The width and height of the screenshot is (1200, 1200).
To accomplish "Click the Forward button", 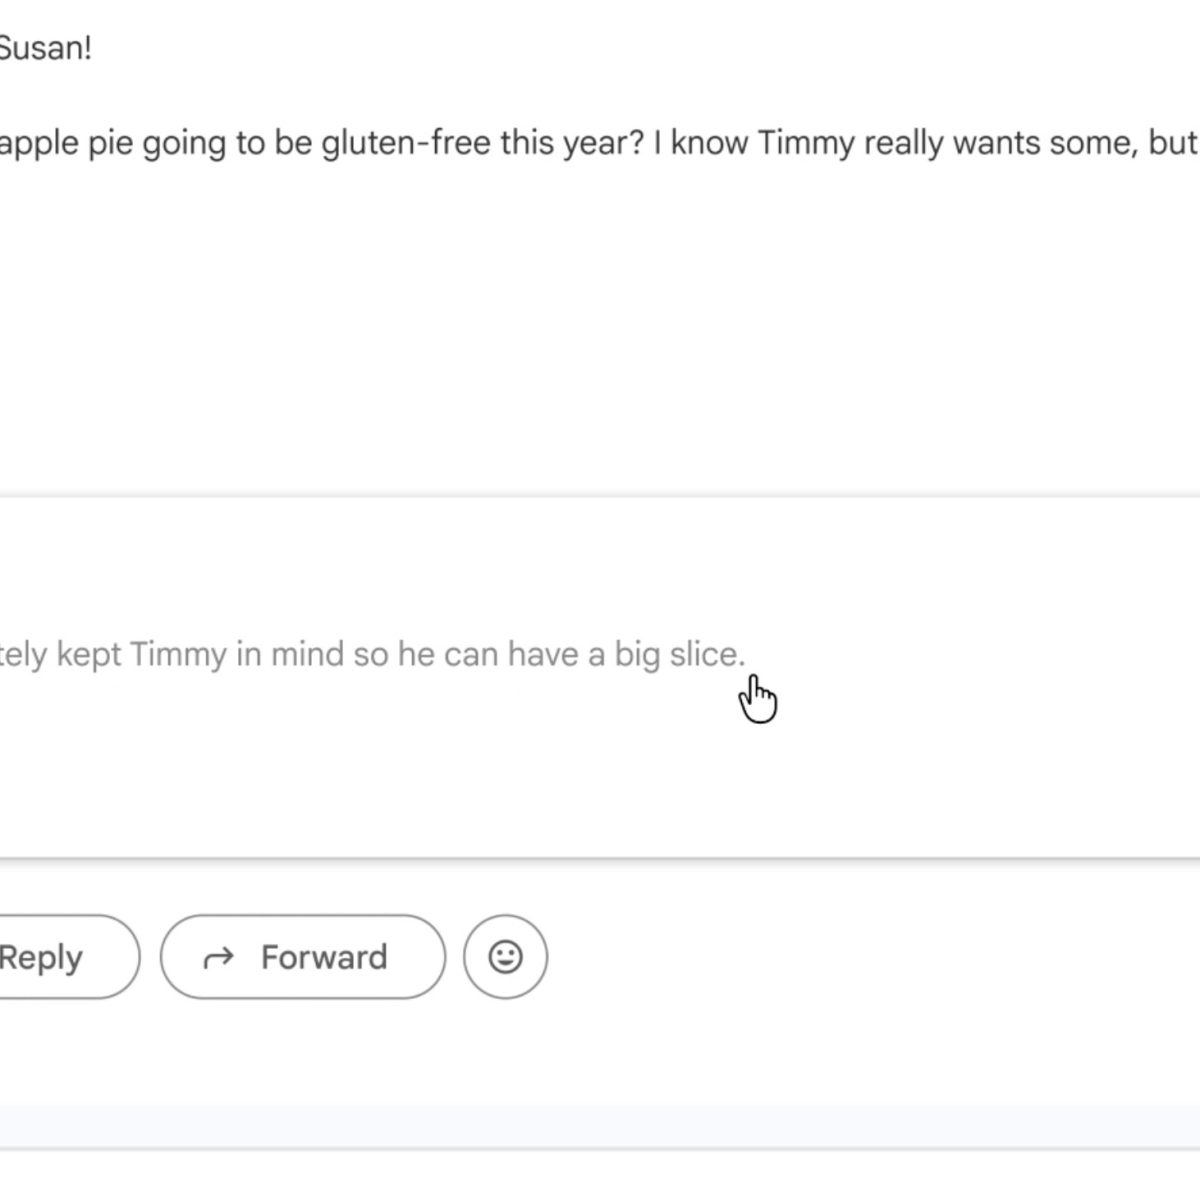I will (x=303, y=957).
